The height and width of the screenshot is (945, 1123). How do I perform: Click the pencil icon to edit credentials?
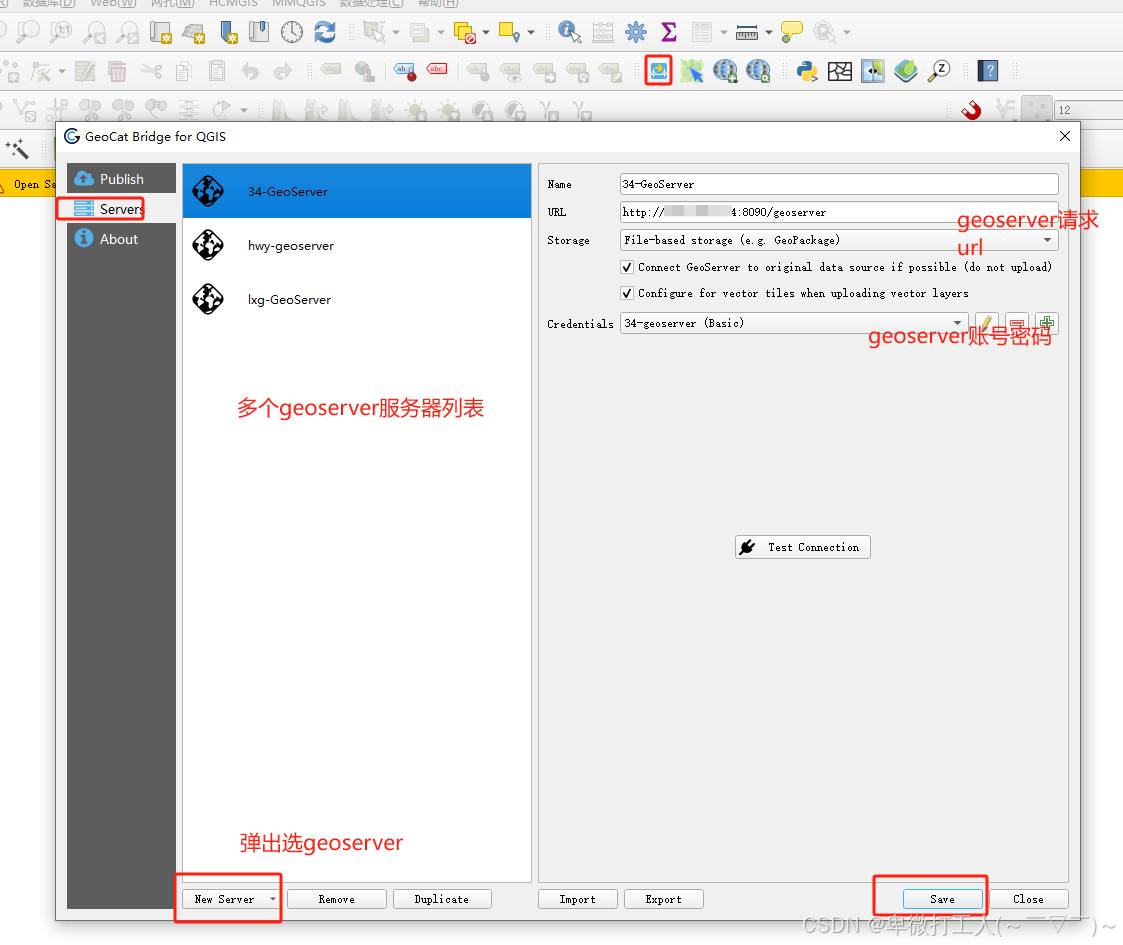tap(985, 322)
